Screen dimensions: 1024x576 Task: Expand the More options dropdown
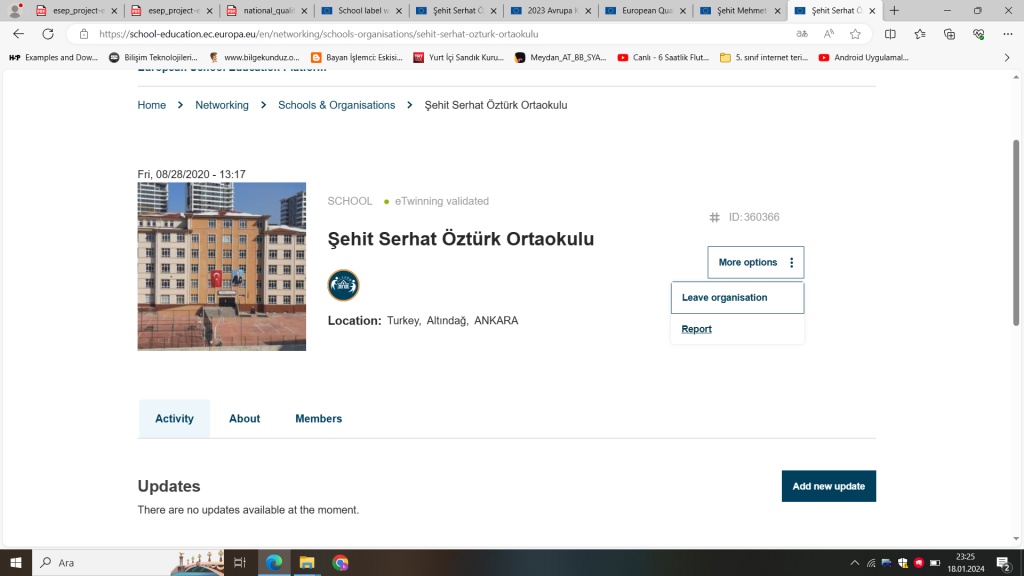pyautogui.click(x=756, y=263)
